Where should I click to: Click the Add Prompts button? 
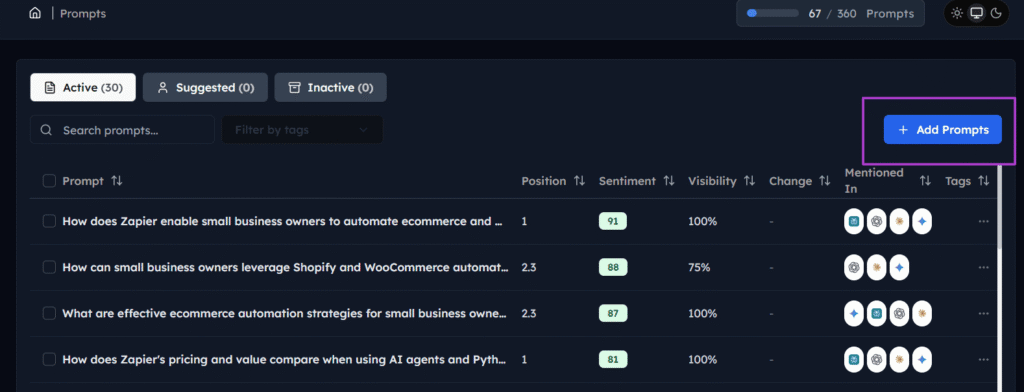pyautogui.click(x=942, y=130)
